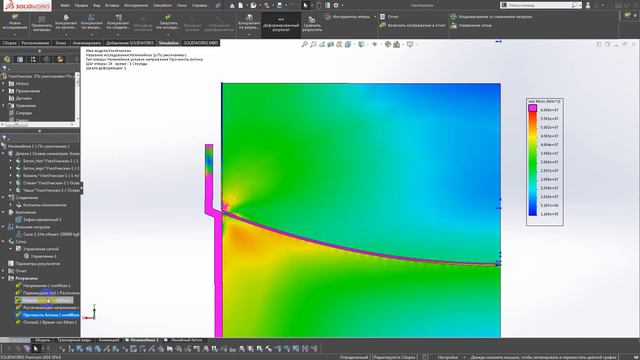
Task: Click SolidWorks logo at top left
Action: 27,6
